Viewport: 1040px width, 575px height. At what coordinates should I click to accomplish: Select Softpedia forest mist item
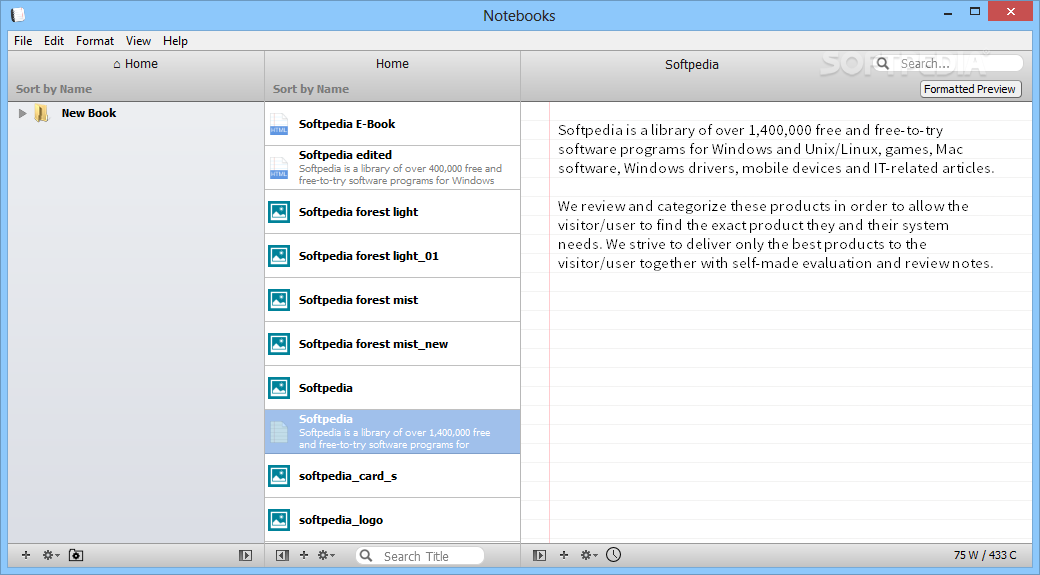[x=393, y=300]
